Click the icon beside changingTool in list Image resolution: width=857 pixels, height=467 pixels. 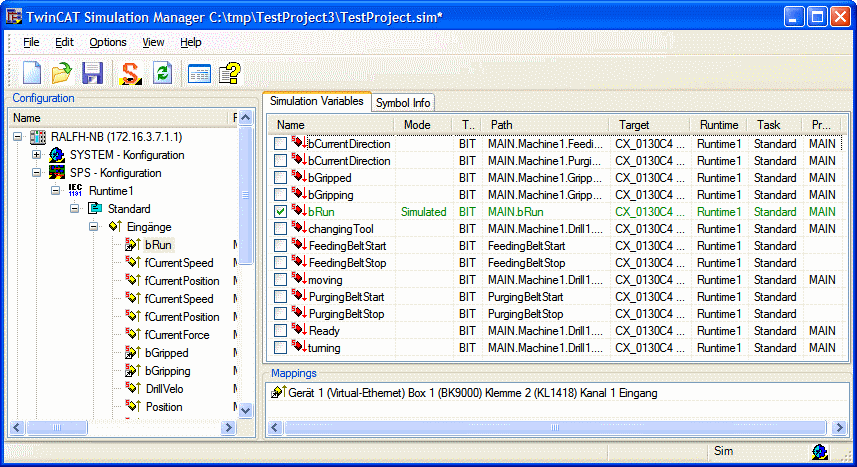[x=298, y=228]
